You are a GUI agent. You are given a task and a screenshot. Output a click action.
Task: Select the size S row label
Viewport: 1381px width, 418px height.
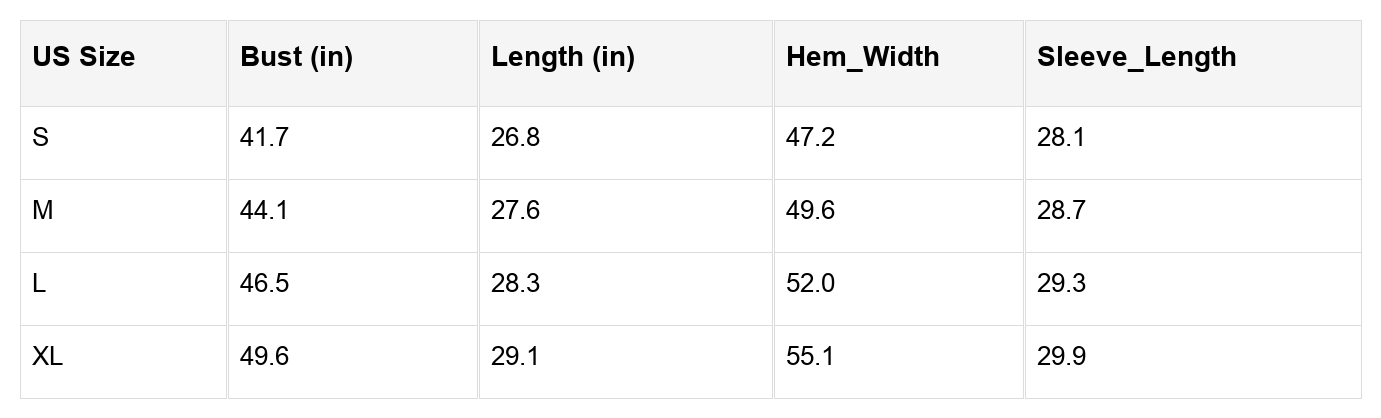tap(41, 137)
